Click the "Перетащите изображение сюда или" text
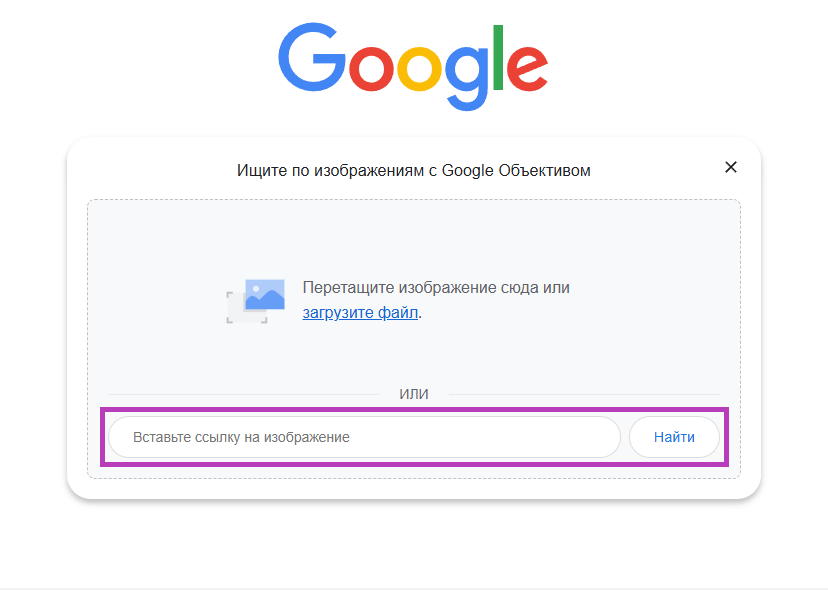Screen dimensions: 828x590 436,288
